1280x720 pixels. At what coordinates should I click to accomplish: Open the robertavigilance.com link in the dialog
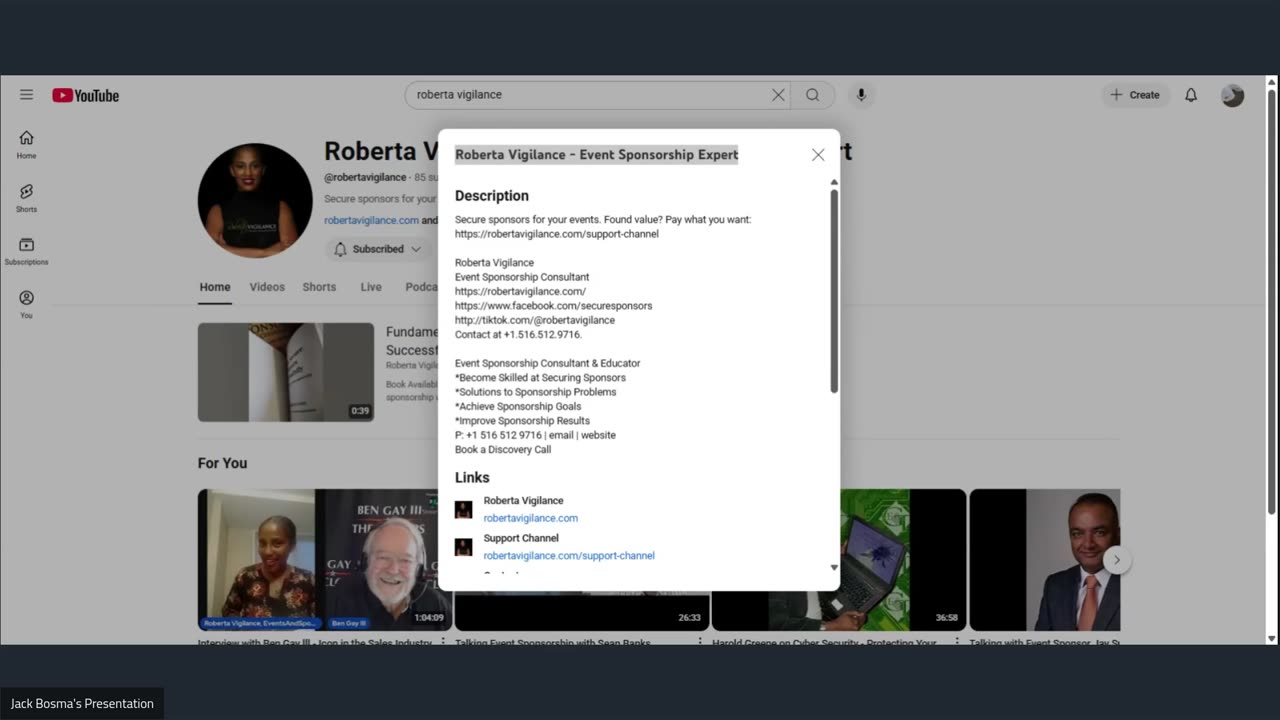(531, 518)
